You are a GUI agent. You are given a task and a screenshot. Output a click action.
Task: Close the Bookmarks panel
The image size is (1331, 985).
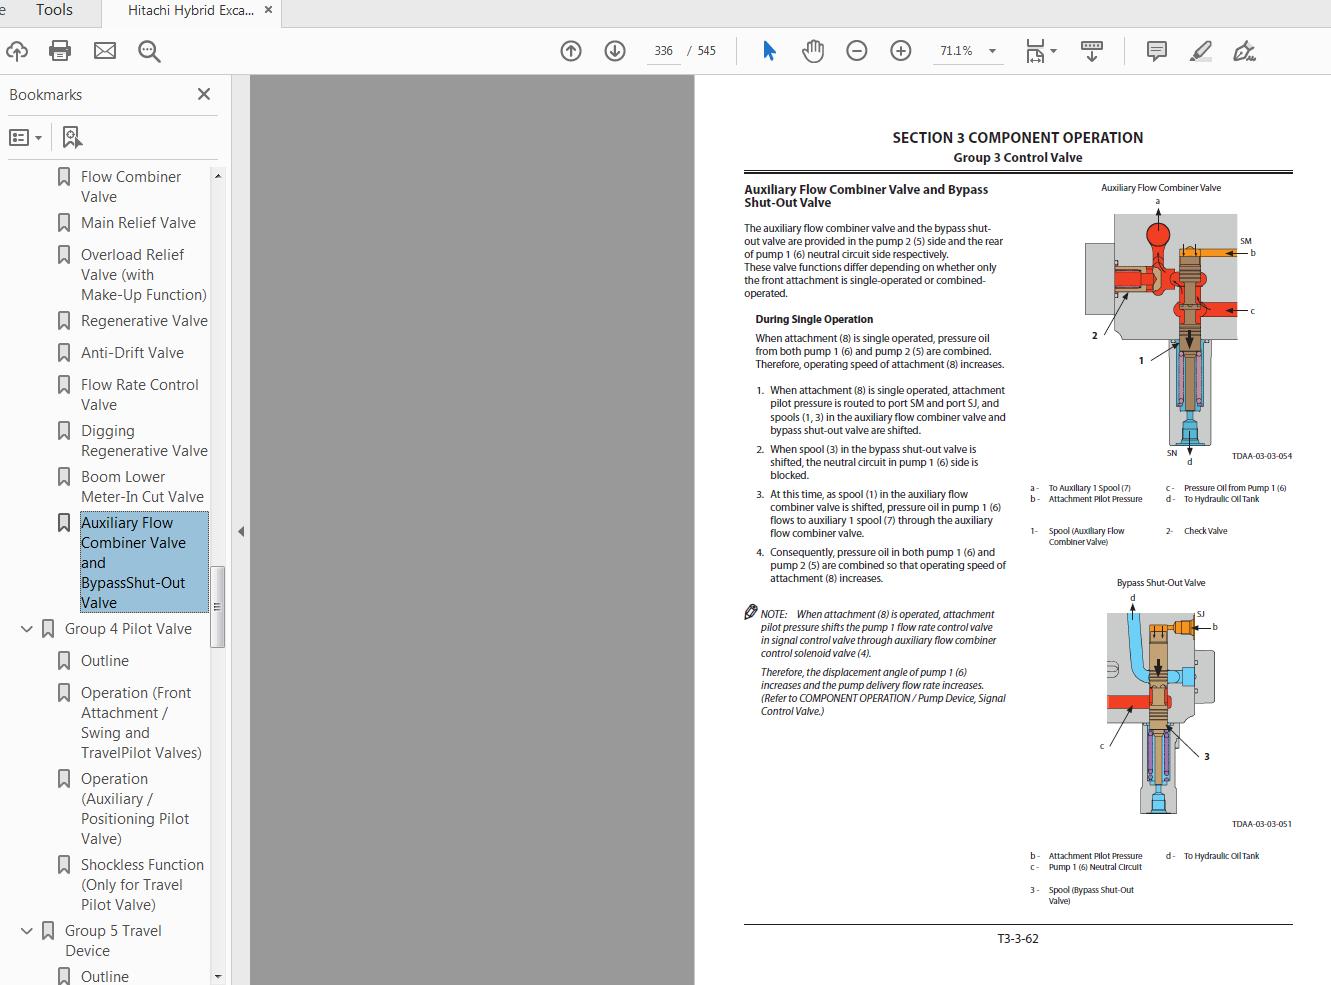pyautogui.click(x=204, y=94)
